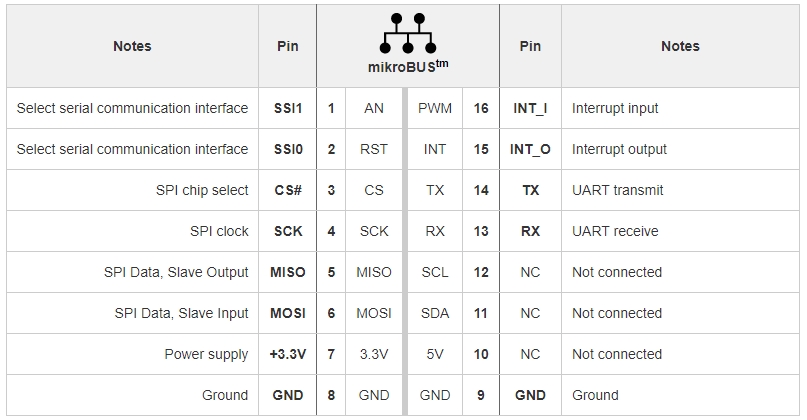This screenshot has width=807, height=420.
Task: Select the SSI0 pin cell
Action: pos(288,149)
